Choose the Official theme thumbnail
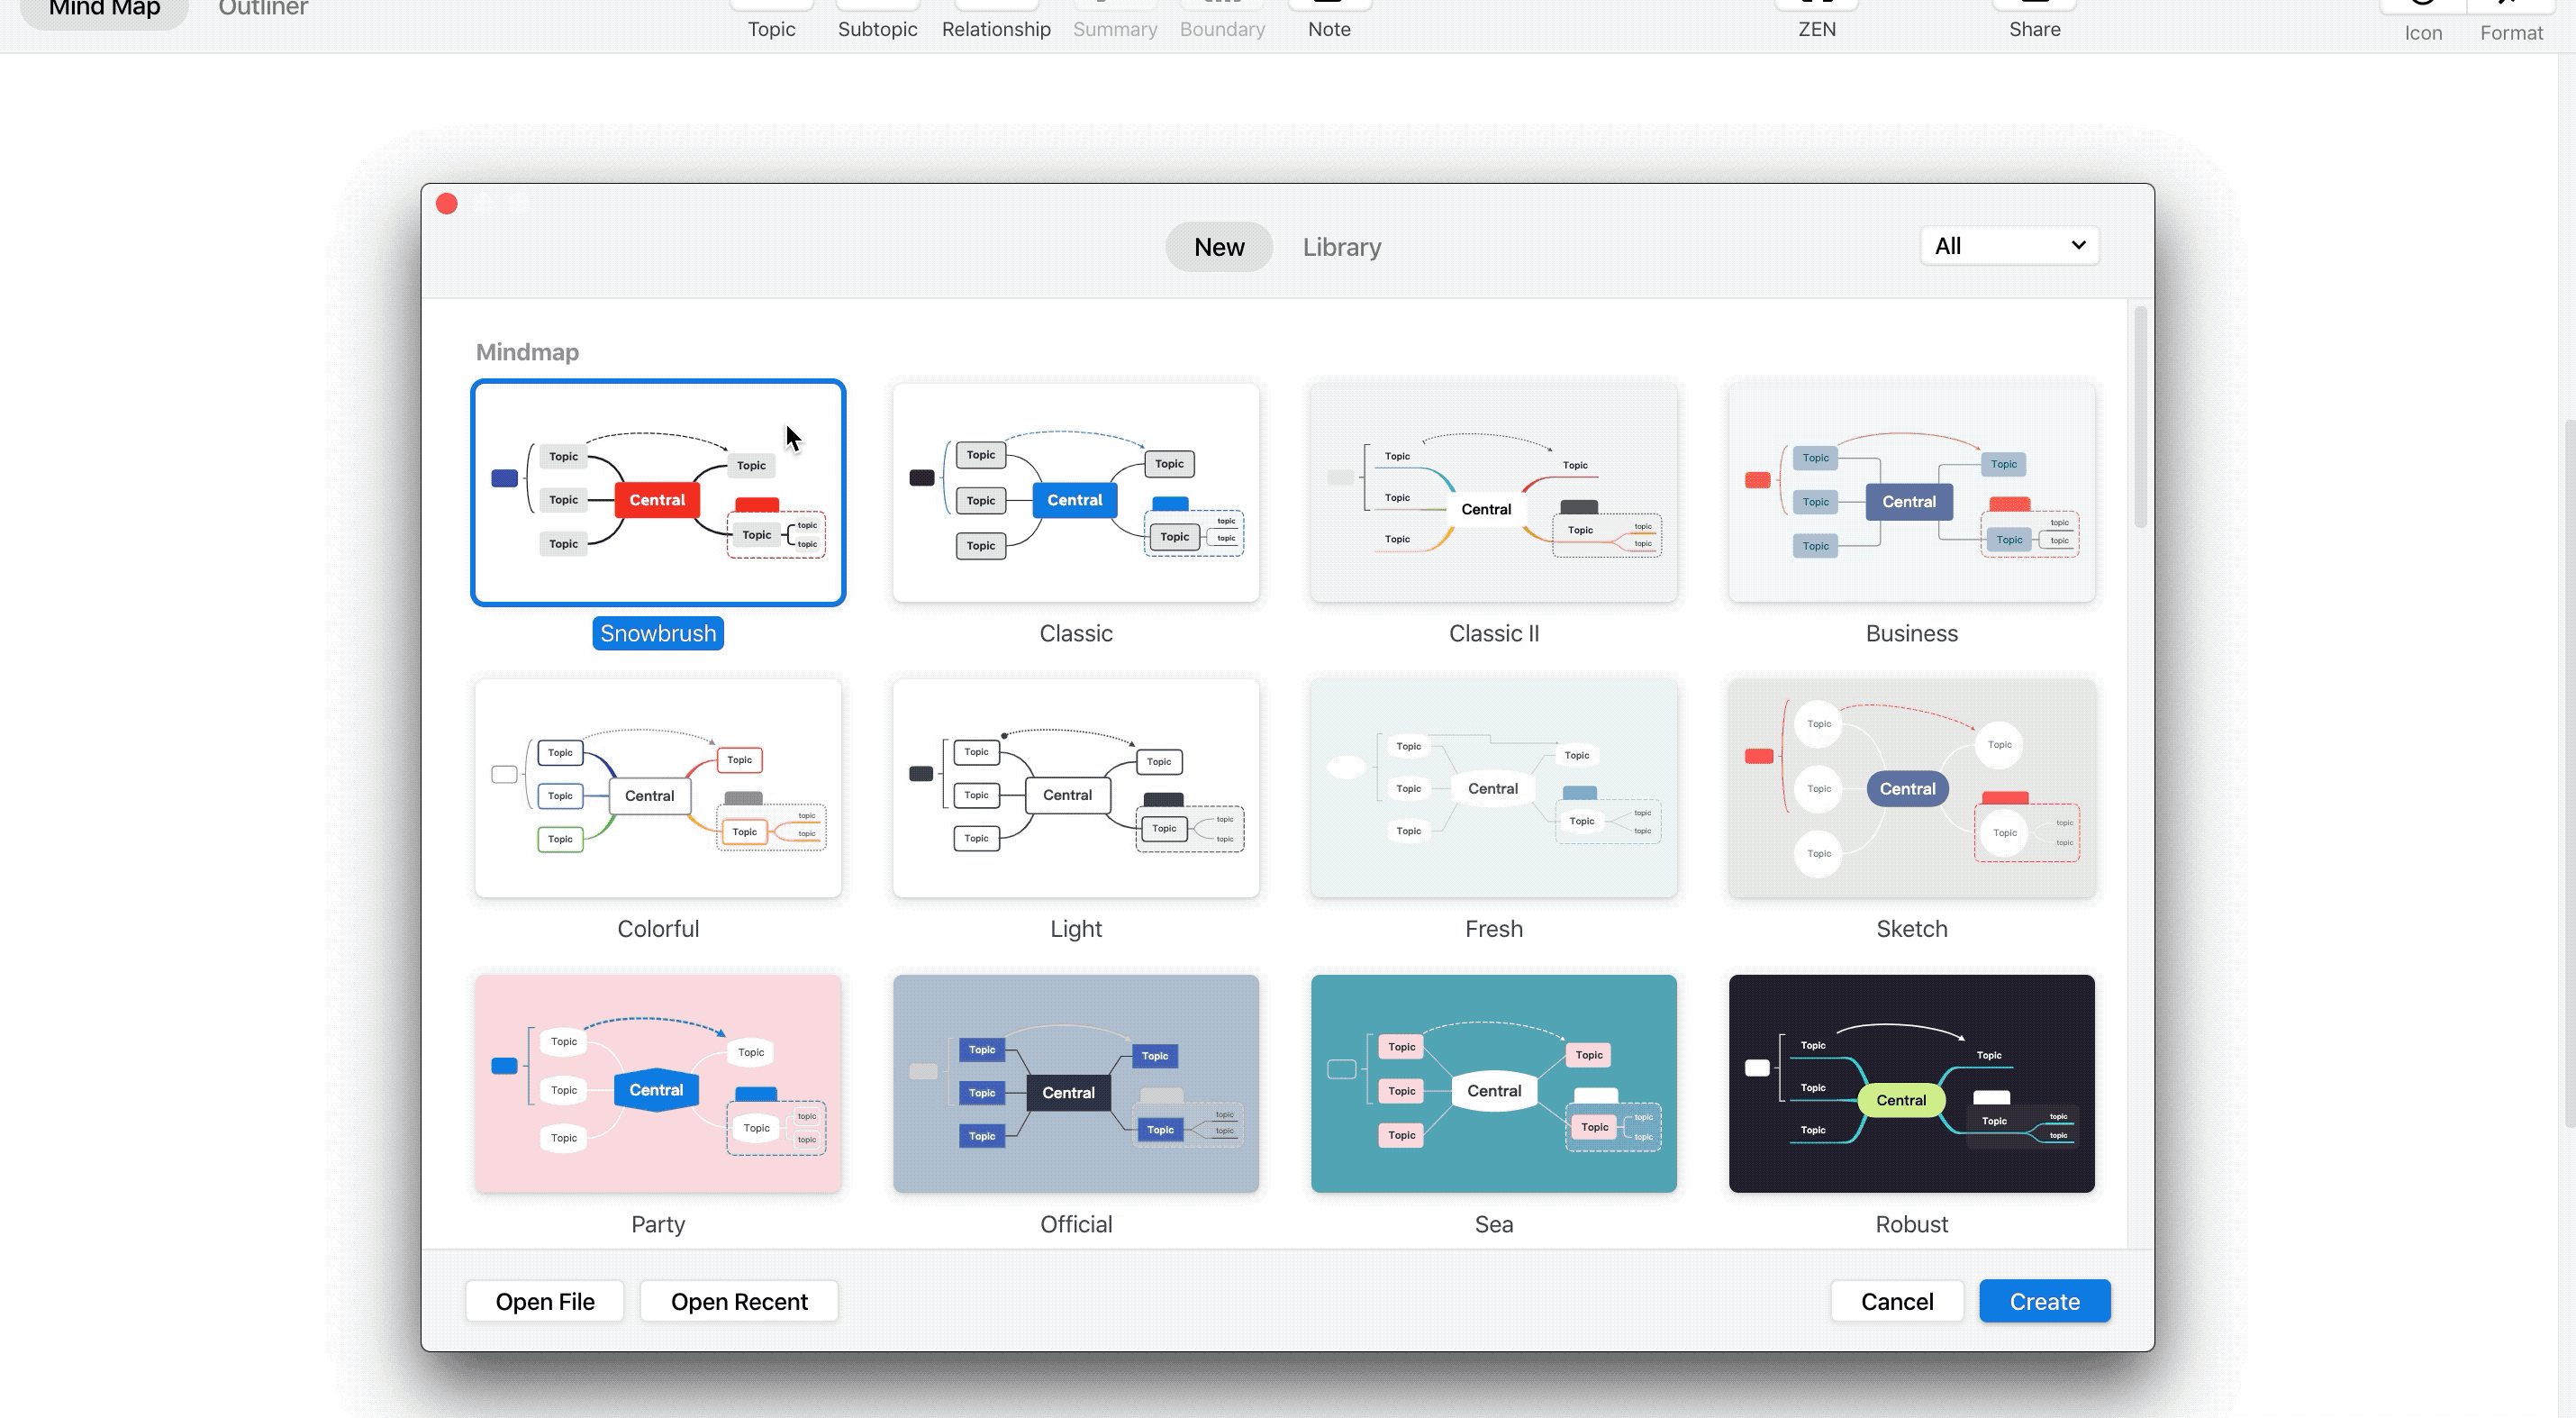This screenshot has height=1418, width=2576. point(1075,1083)
